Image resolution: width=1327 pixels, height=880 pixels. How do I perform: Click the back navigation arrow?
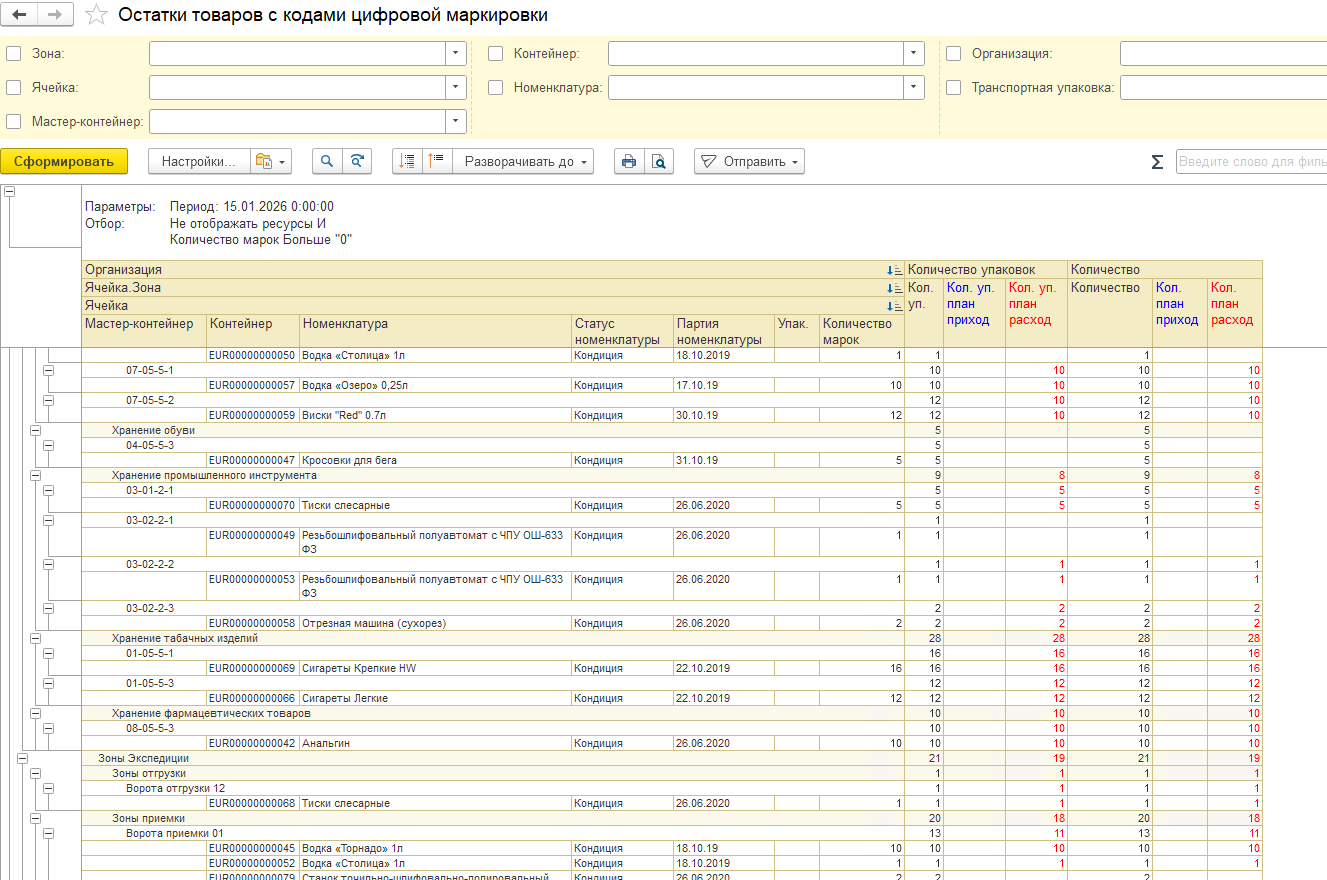(20, 15)
